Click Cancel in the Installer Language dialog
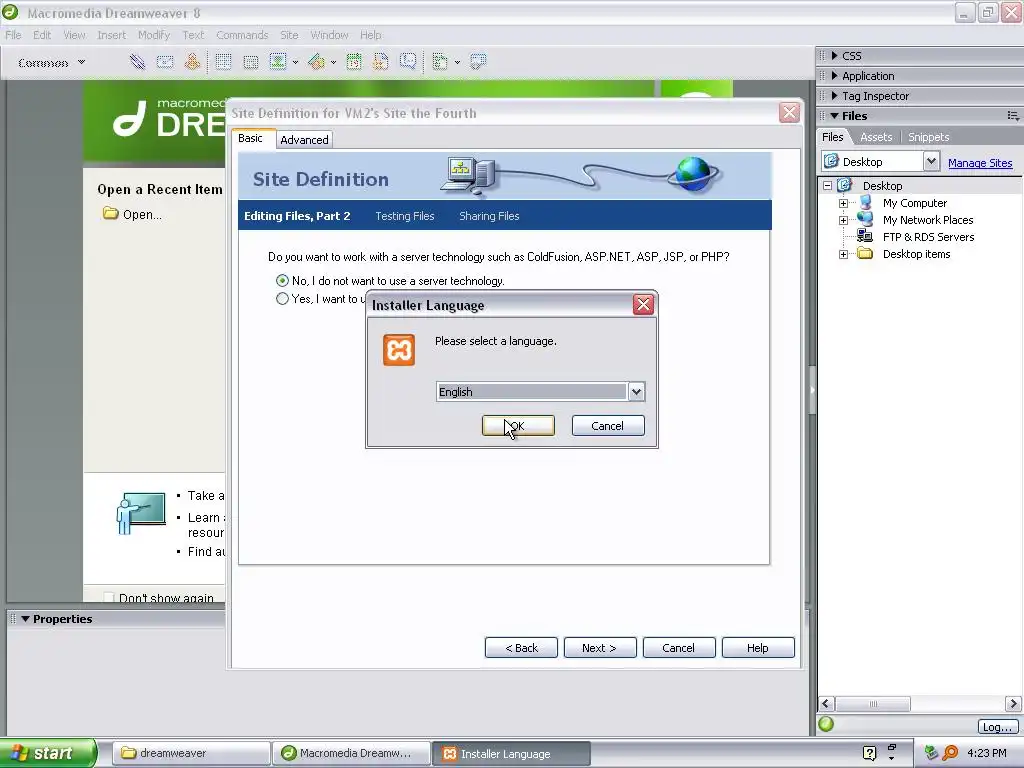Screen dimensions: 1024x768 [x=608, y=426]
